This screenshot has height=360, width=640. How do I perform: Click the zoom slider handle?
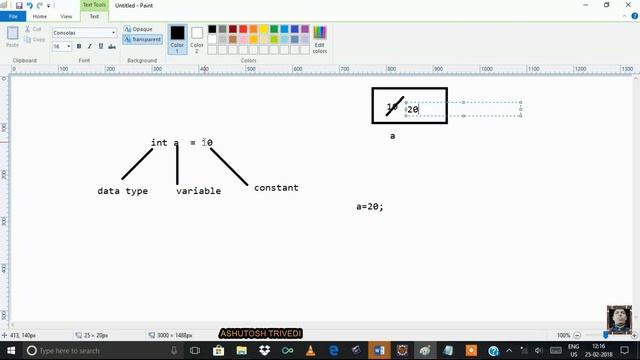[x=606, y=335]
